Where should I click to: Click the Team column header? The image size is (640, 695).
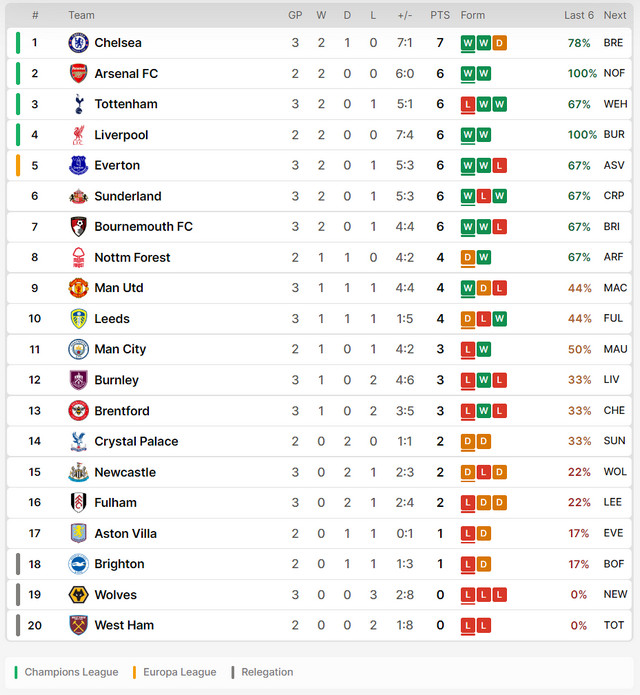82,16
